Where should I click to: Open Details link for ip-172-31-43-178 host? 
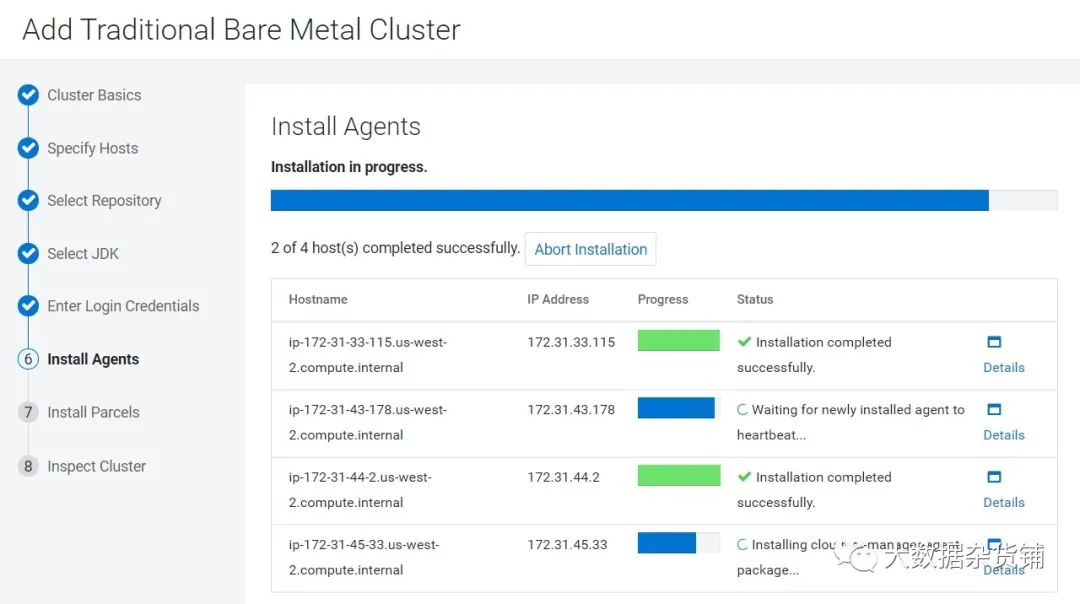(x=1004, y=435)
